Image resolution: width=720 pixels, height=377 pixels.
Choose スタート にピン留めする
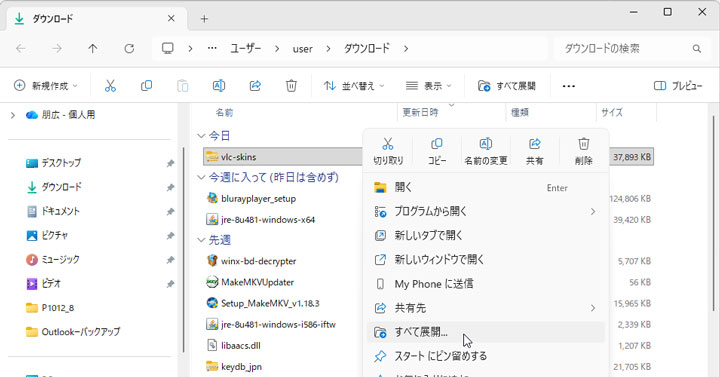coord(486,356)
